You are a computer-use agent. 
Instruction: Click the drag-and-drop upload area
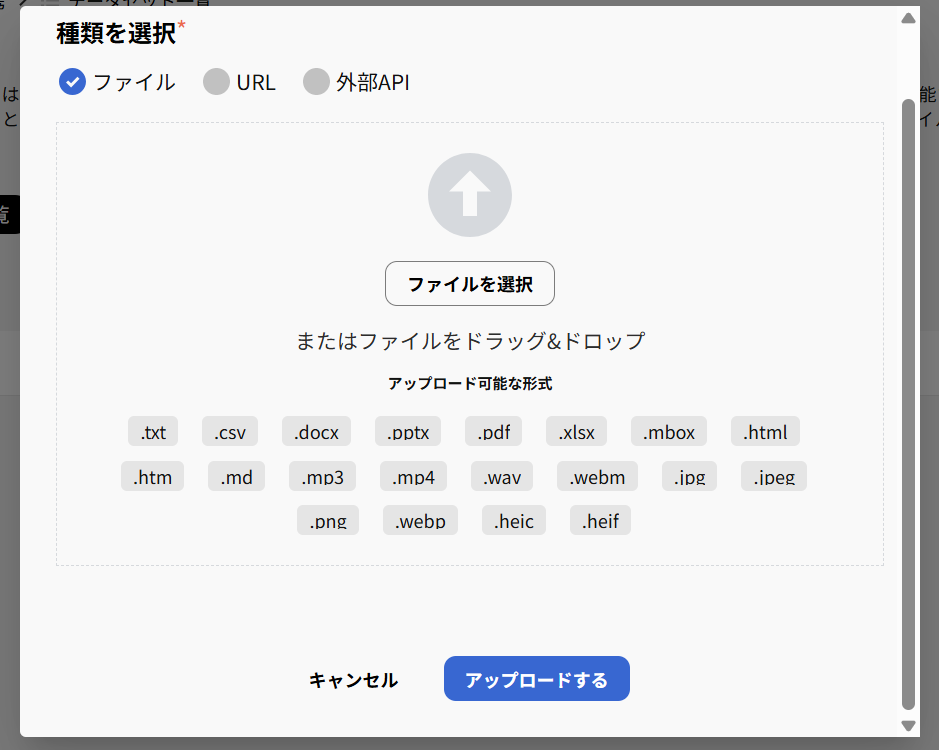[x=469, y=340]
